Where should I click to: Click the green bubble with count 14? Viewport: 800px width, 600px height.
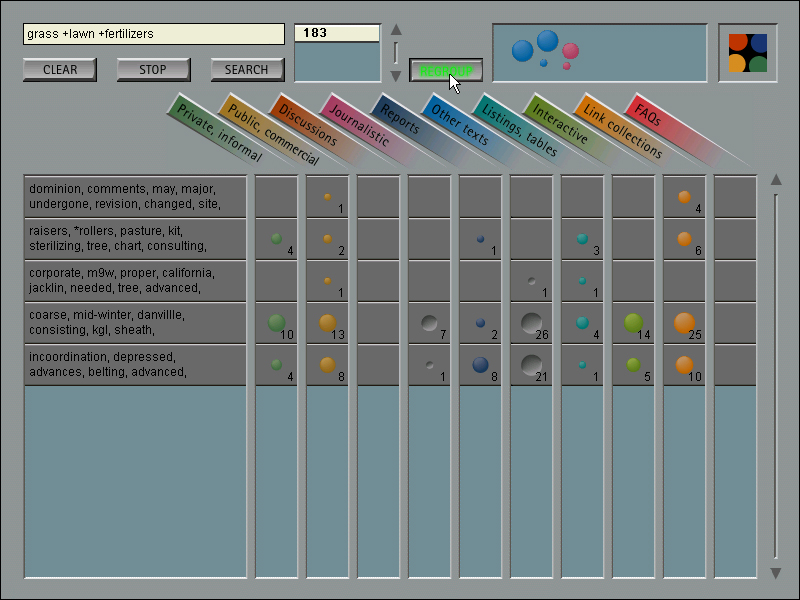tap(633, 322)
